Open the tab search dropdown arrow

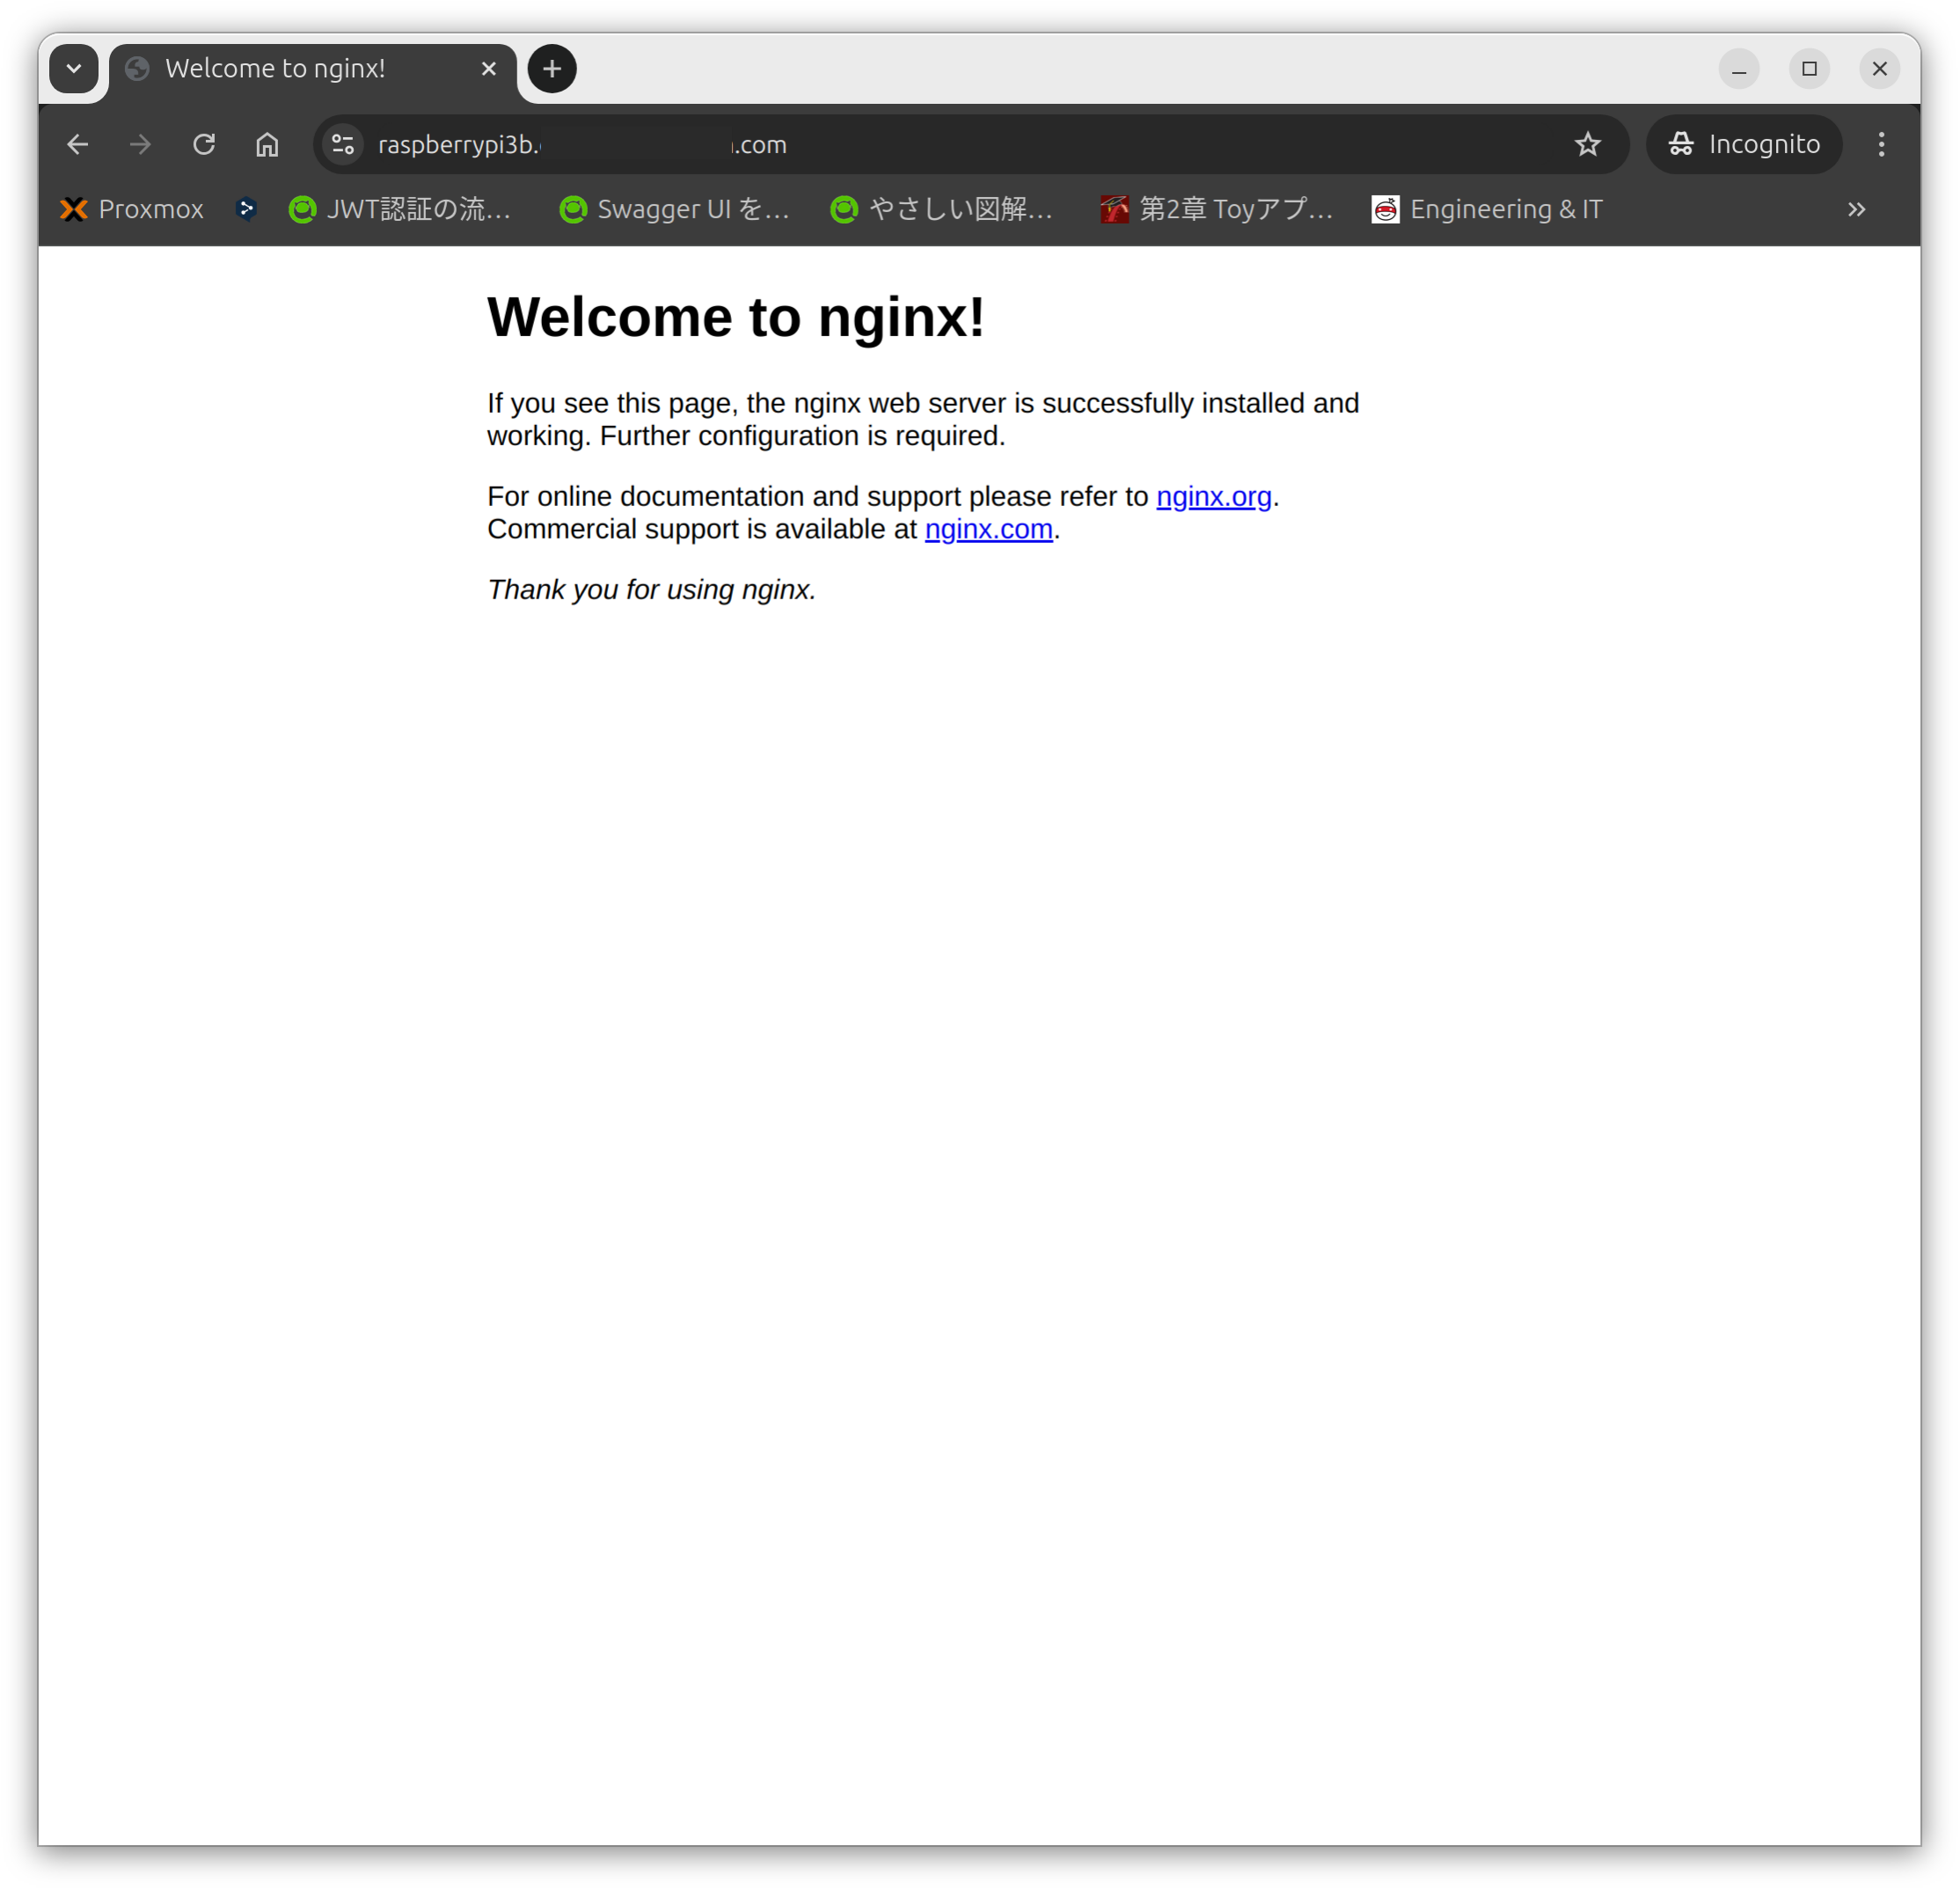point(74,69)
